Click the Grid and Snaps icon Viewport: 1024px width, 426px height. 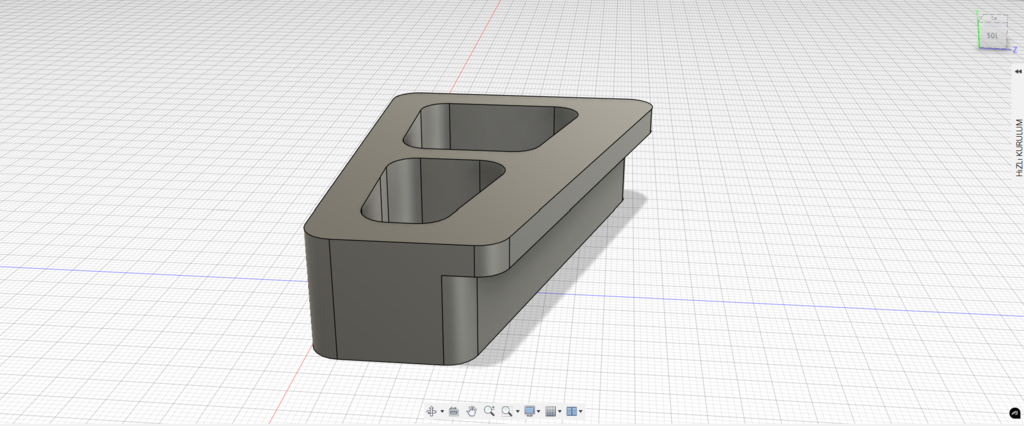coord(551,411)
